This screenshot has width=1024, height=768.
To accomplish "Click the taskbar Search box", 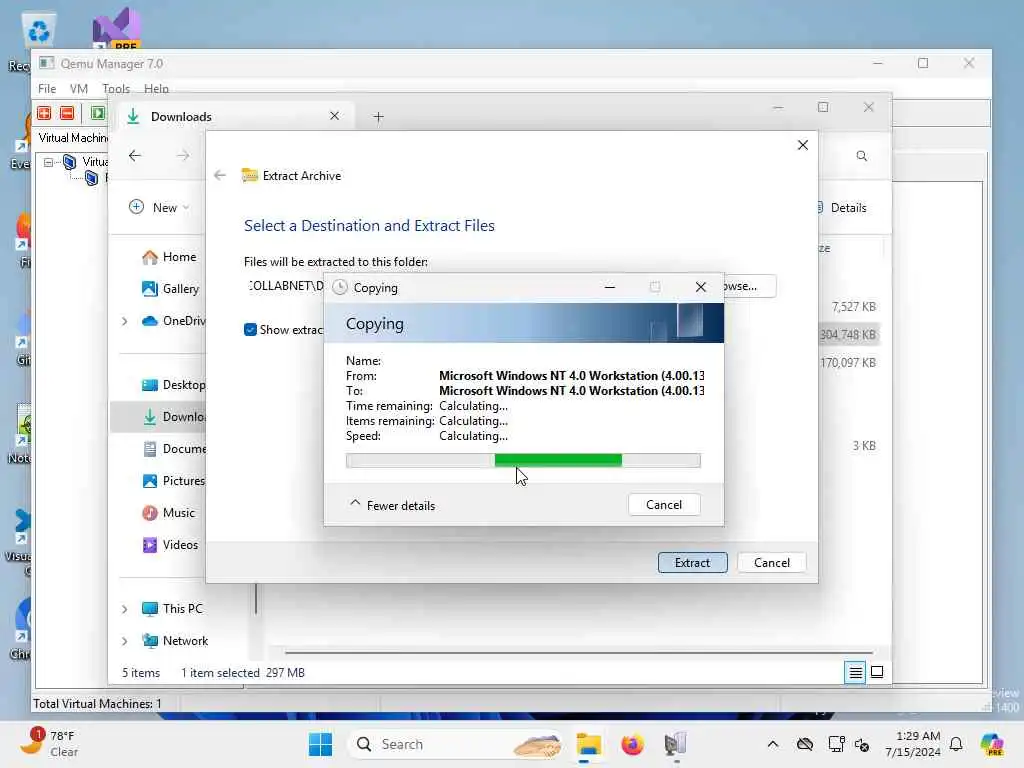I will coord(457,744).
